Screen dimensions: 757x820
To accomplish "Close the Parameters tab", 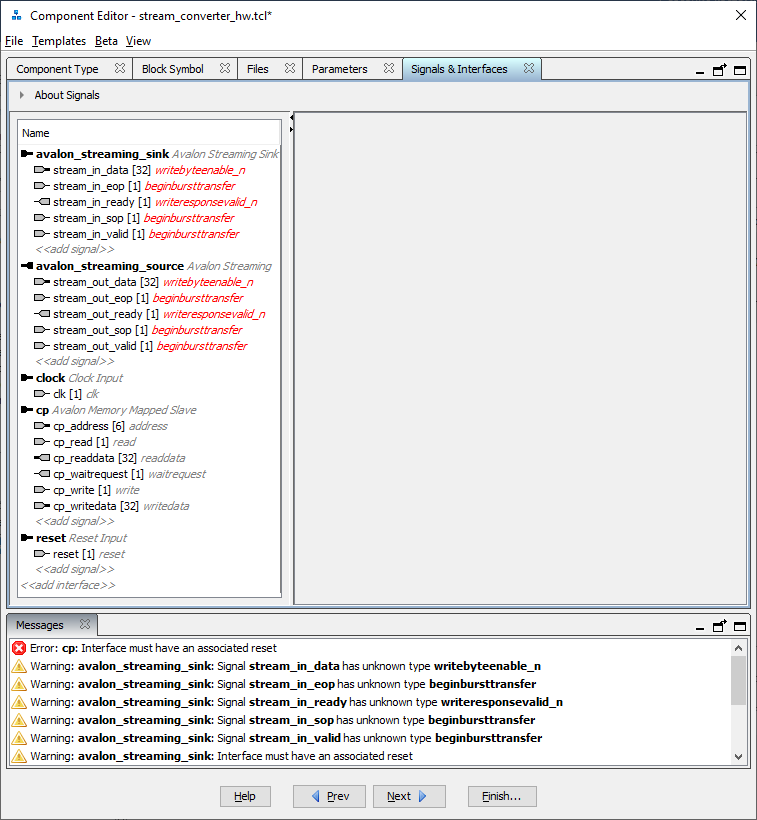I will point(389,69).
